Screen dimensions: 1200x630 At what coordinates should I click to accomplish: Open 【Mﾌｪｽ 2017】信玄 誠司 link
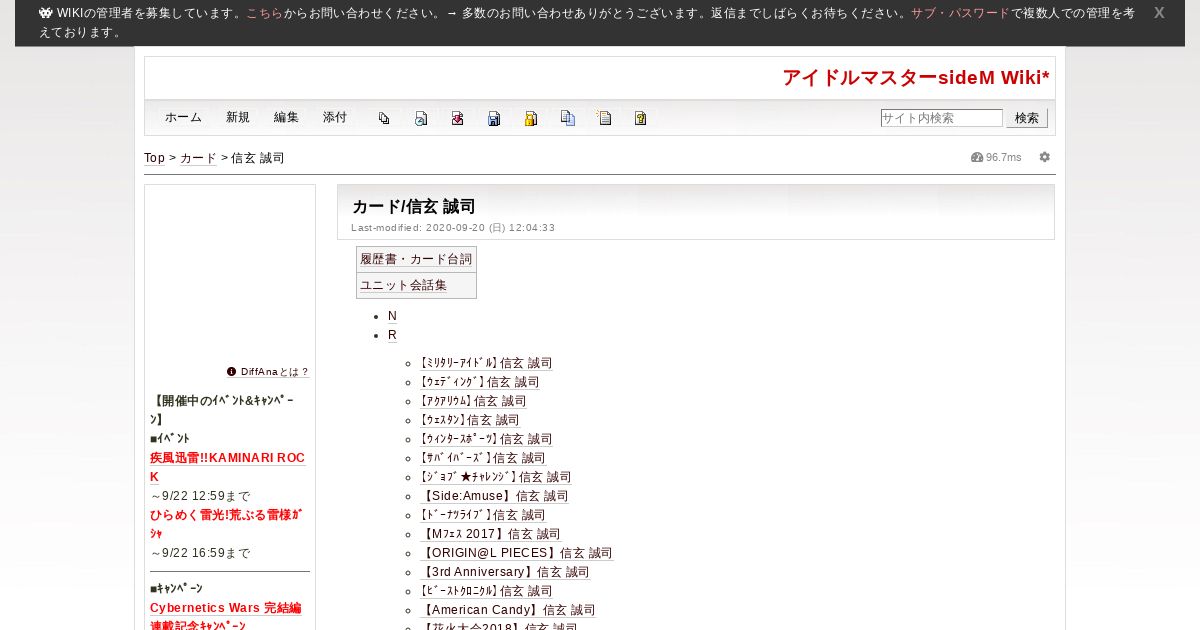[490, 535]
